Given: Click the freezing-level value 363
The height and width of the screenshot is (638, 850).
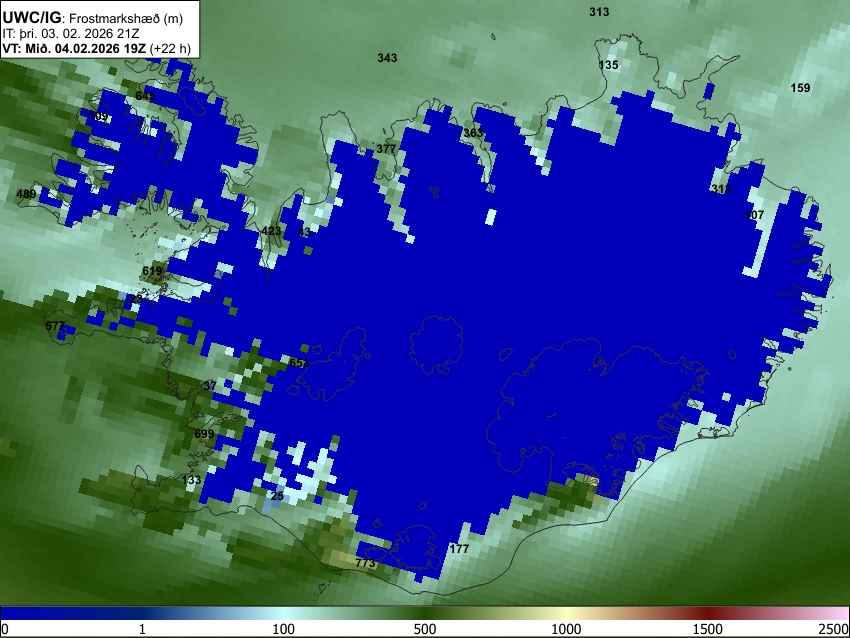Looking at the screenshot, I should tap(473, 133).
